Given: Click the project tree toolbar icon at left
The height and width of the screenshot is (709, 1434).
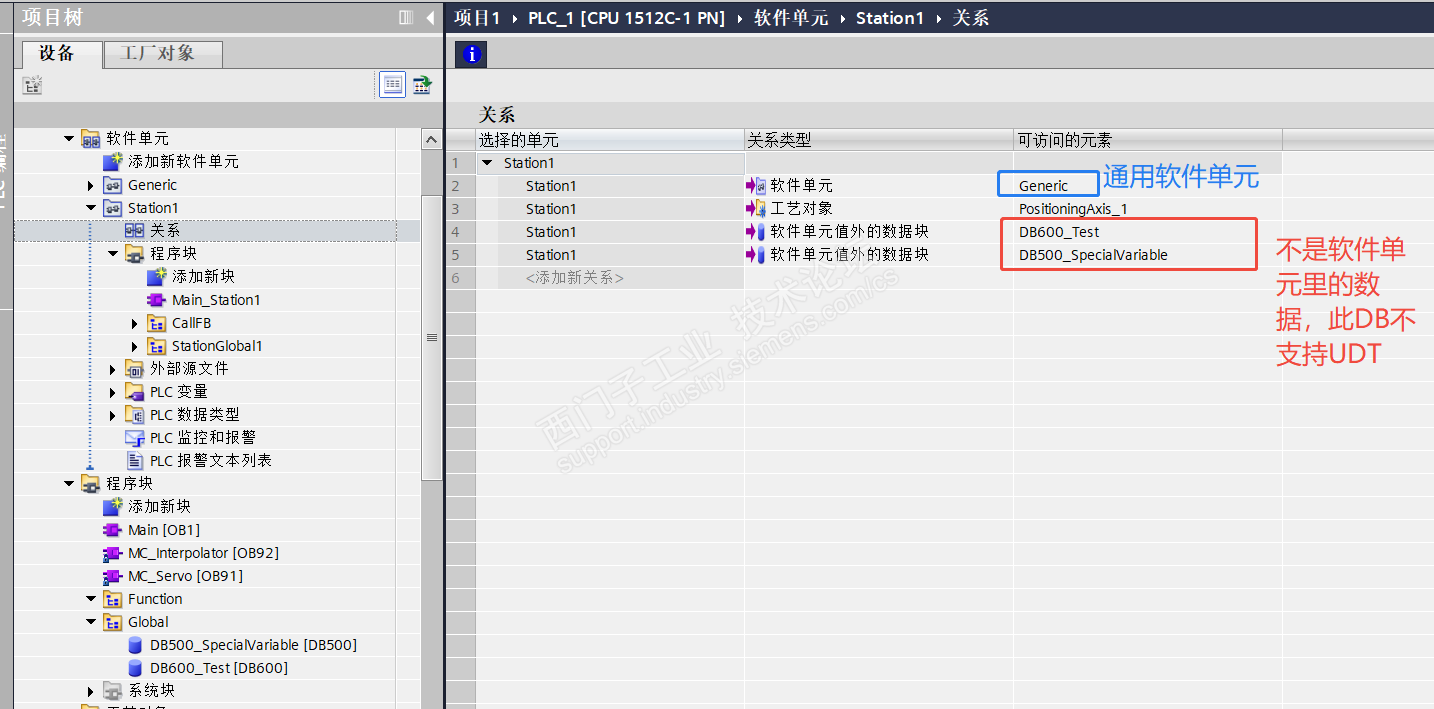Looking at the screenshot, I should 33,86.
